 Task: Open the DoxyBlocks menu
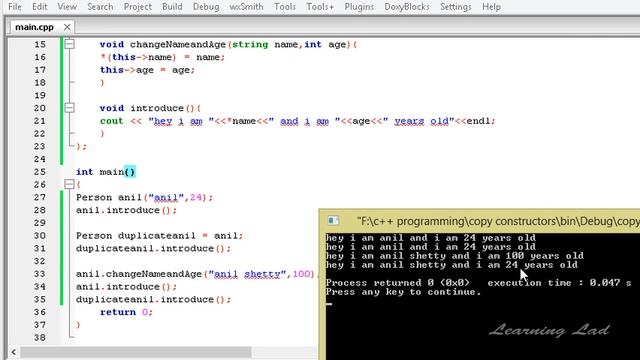coord(407,7)
